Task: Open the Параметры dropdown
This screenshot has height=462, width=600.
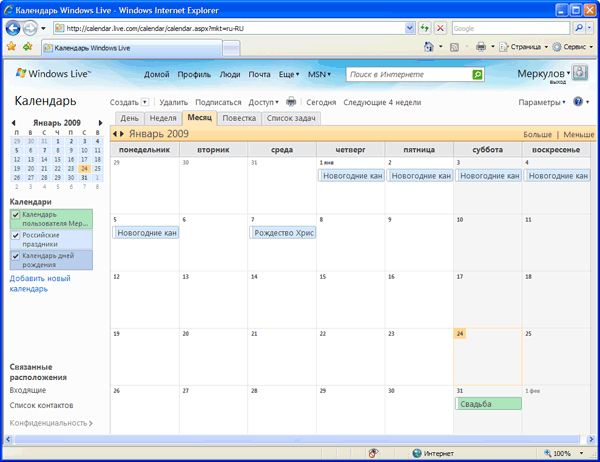Action: point(542,102)
